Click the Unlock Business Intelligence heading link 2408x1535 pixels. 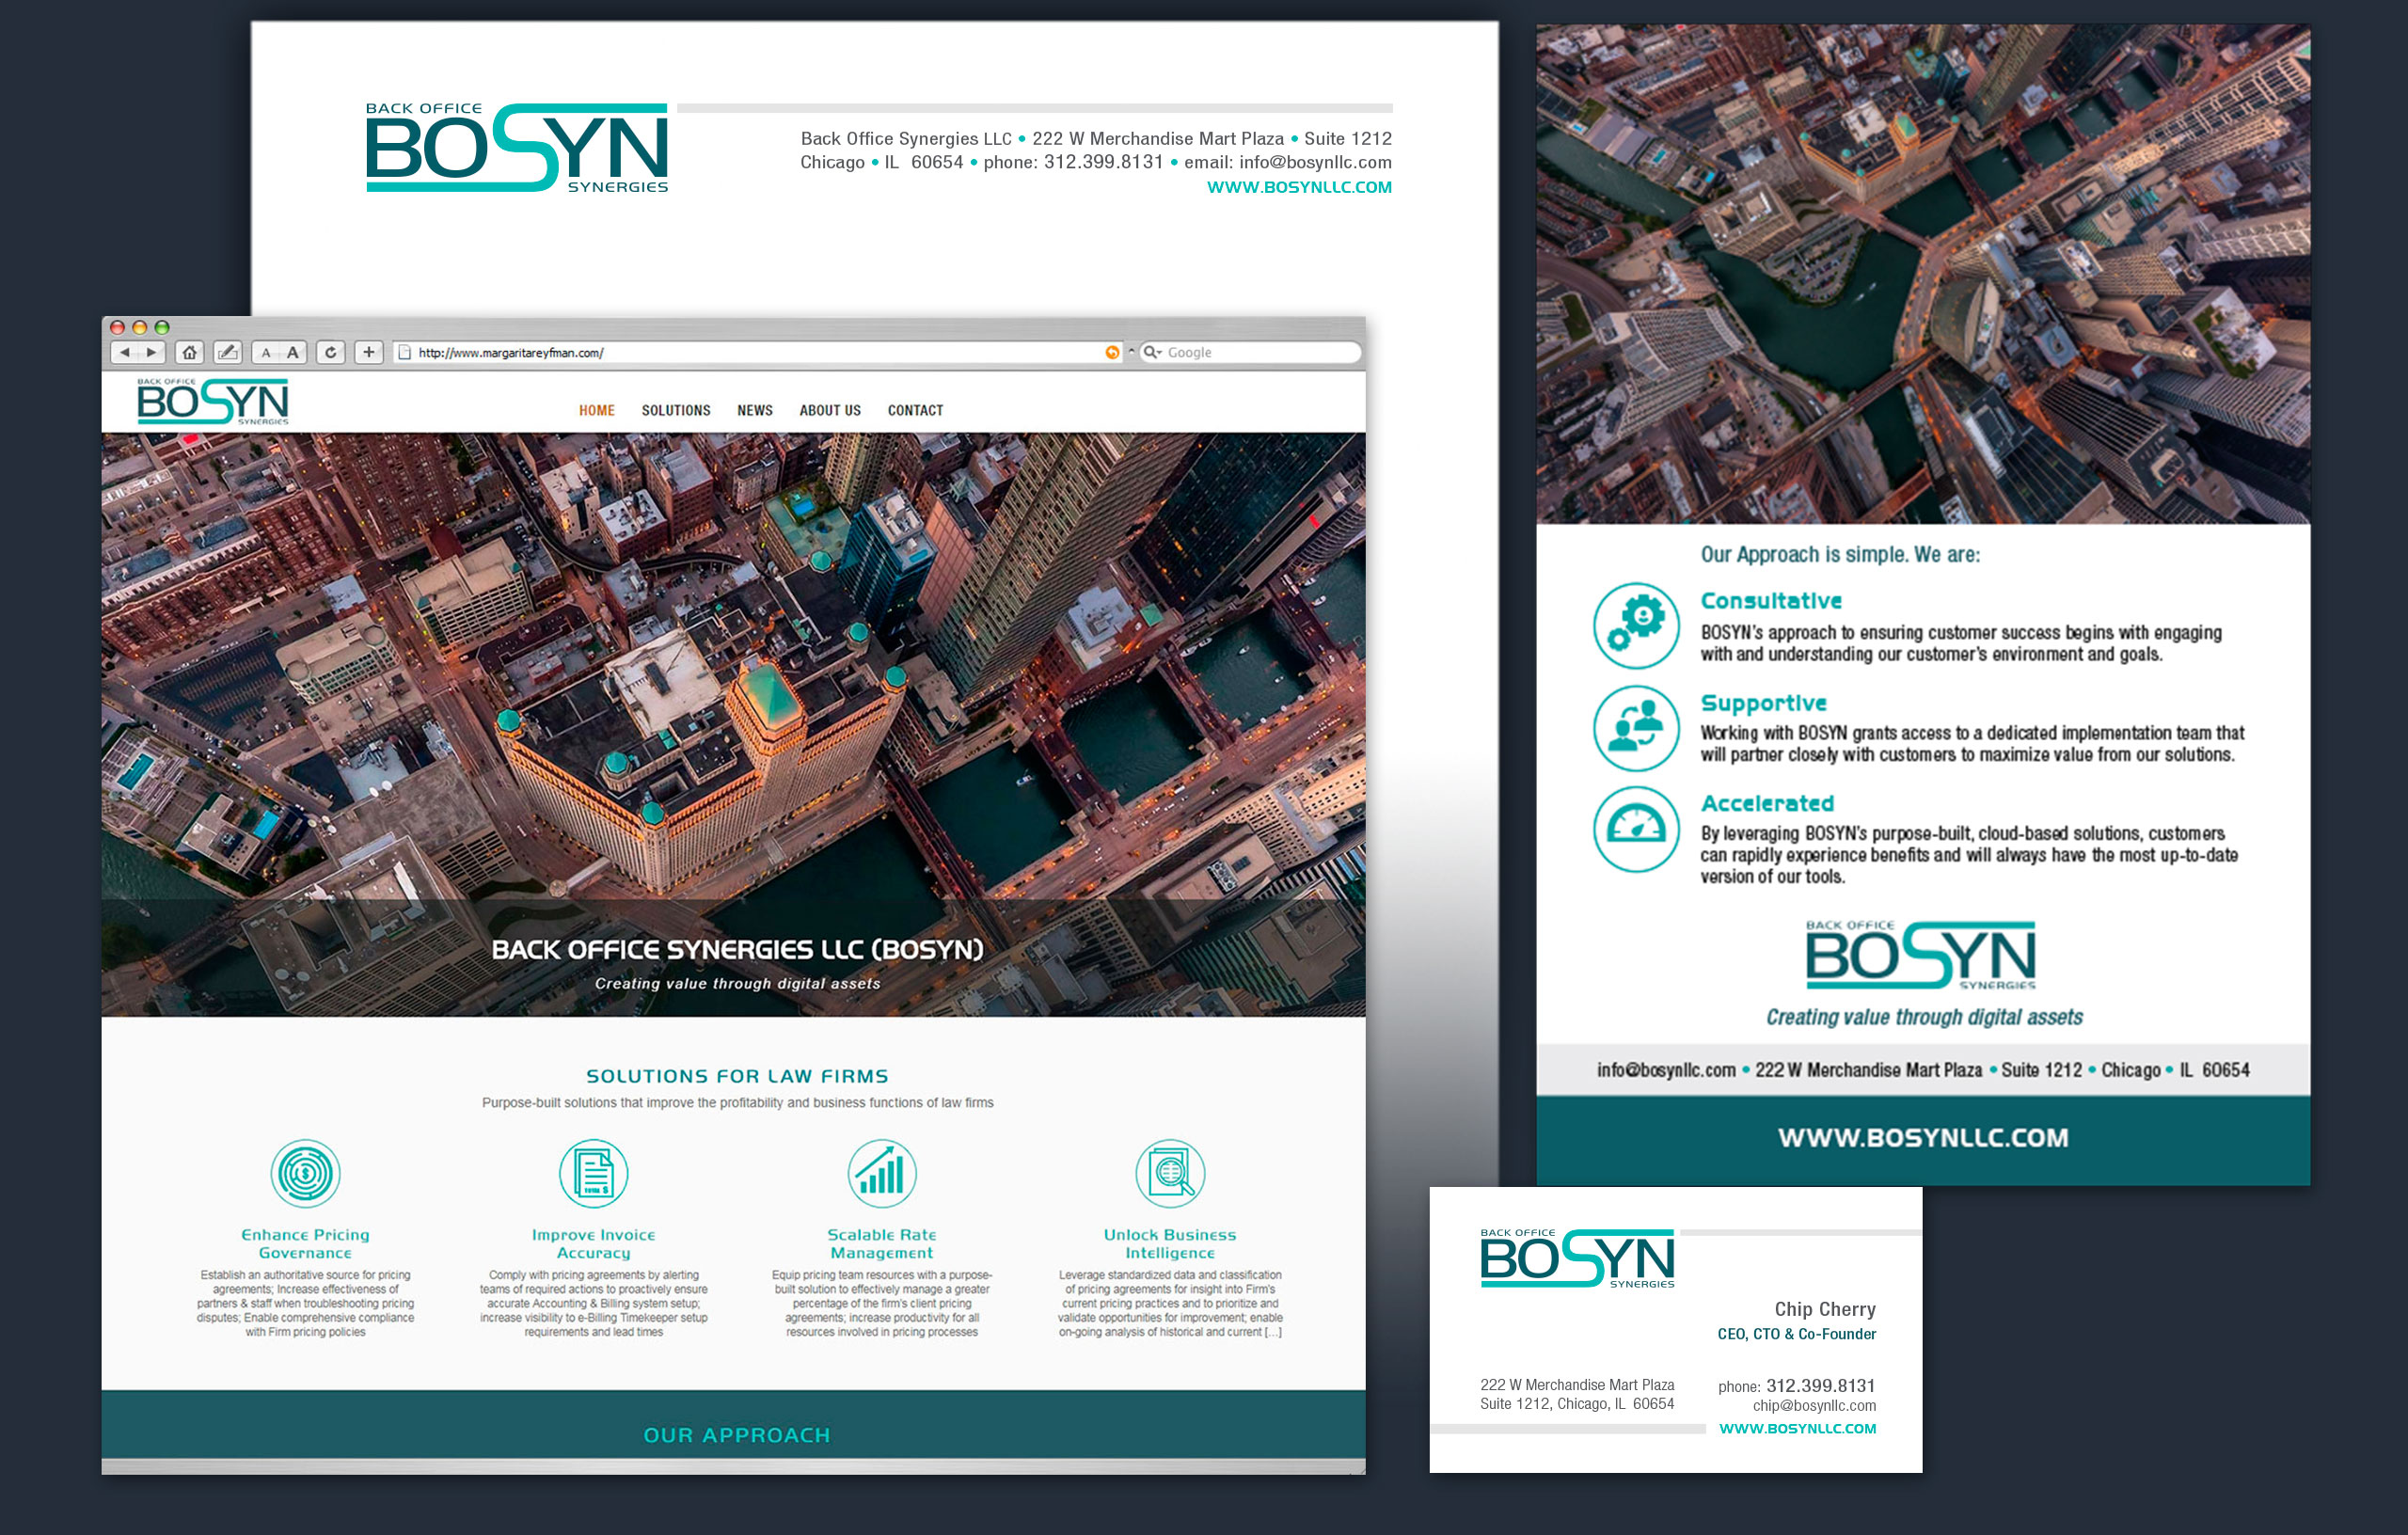[x=1169, y=1243]
